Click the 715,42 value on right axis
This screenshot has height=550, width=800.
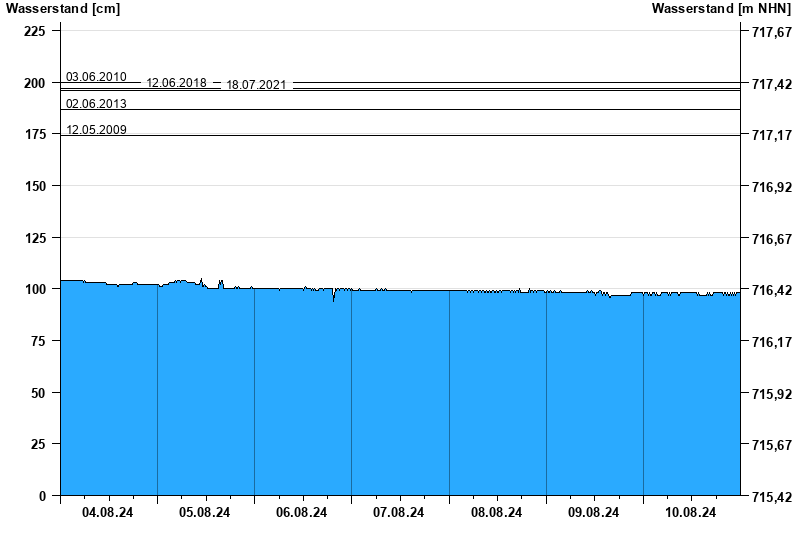pyautogui.click(x=772, y=496)
